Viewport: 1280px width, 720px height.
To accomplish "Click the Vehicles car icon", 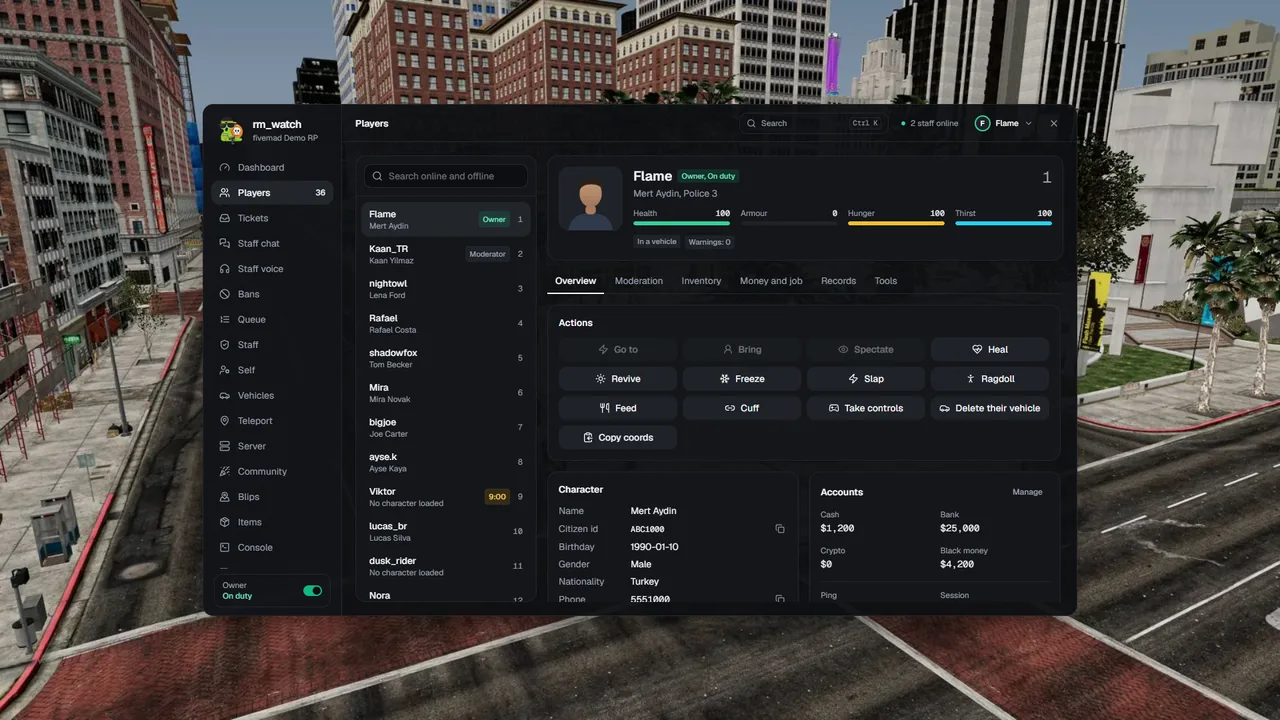I will click(x=225, y=395).
